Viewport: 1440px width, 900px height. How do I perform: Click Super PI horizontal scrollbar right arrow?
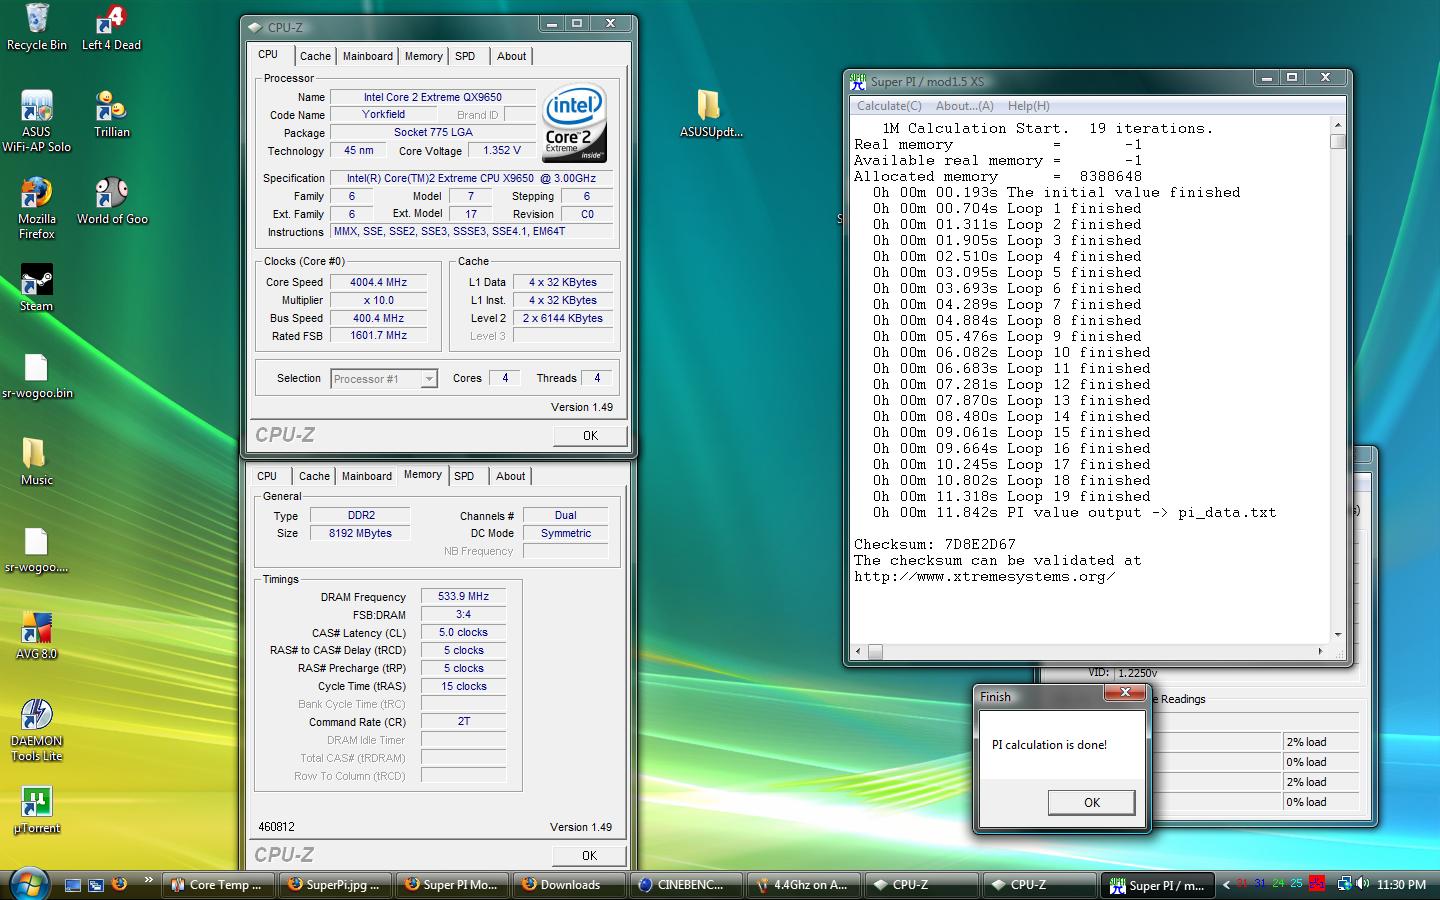tap(1321, 652)
